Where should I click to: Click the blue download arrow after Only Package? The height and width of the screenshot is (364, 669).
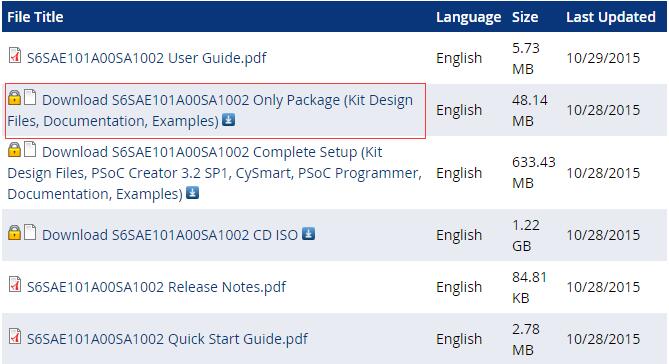click(229, 120)
